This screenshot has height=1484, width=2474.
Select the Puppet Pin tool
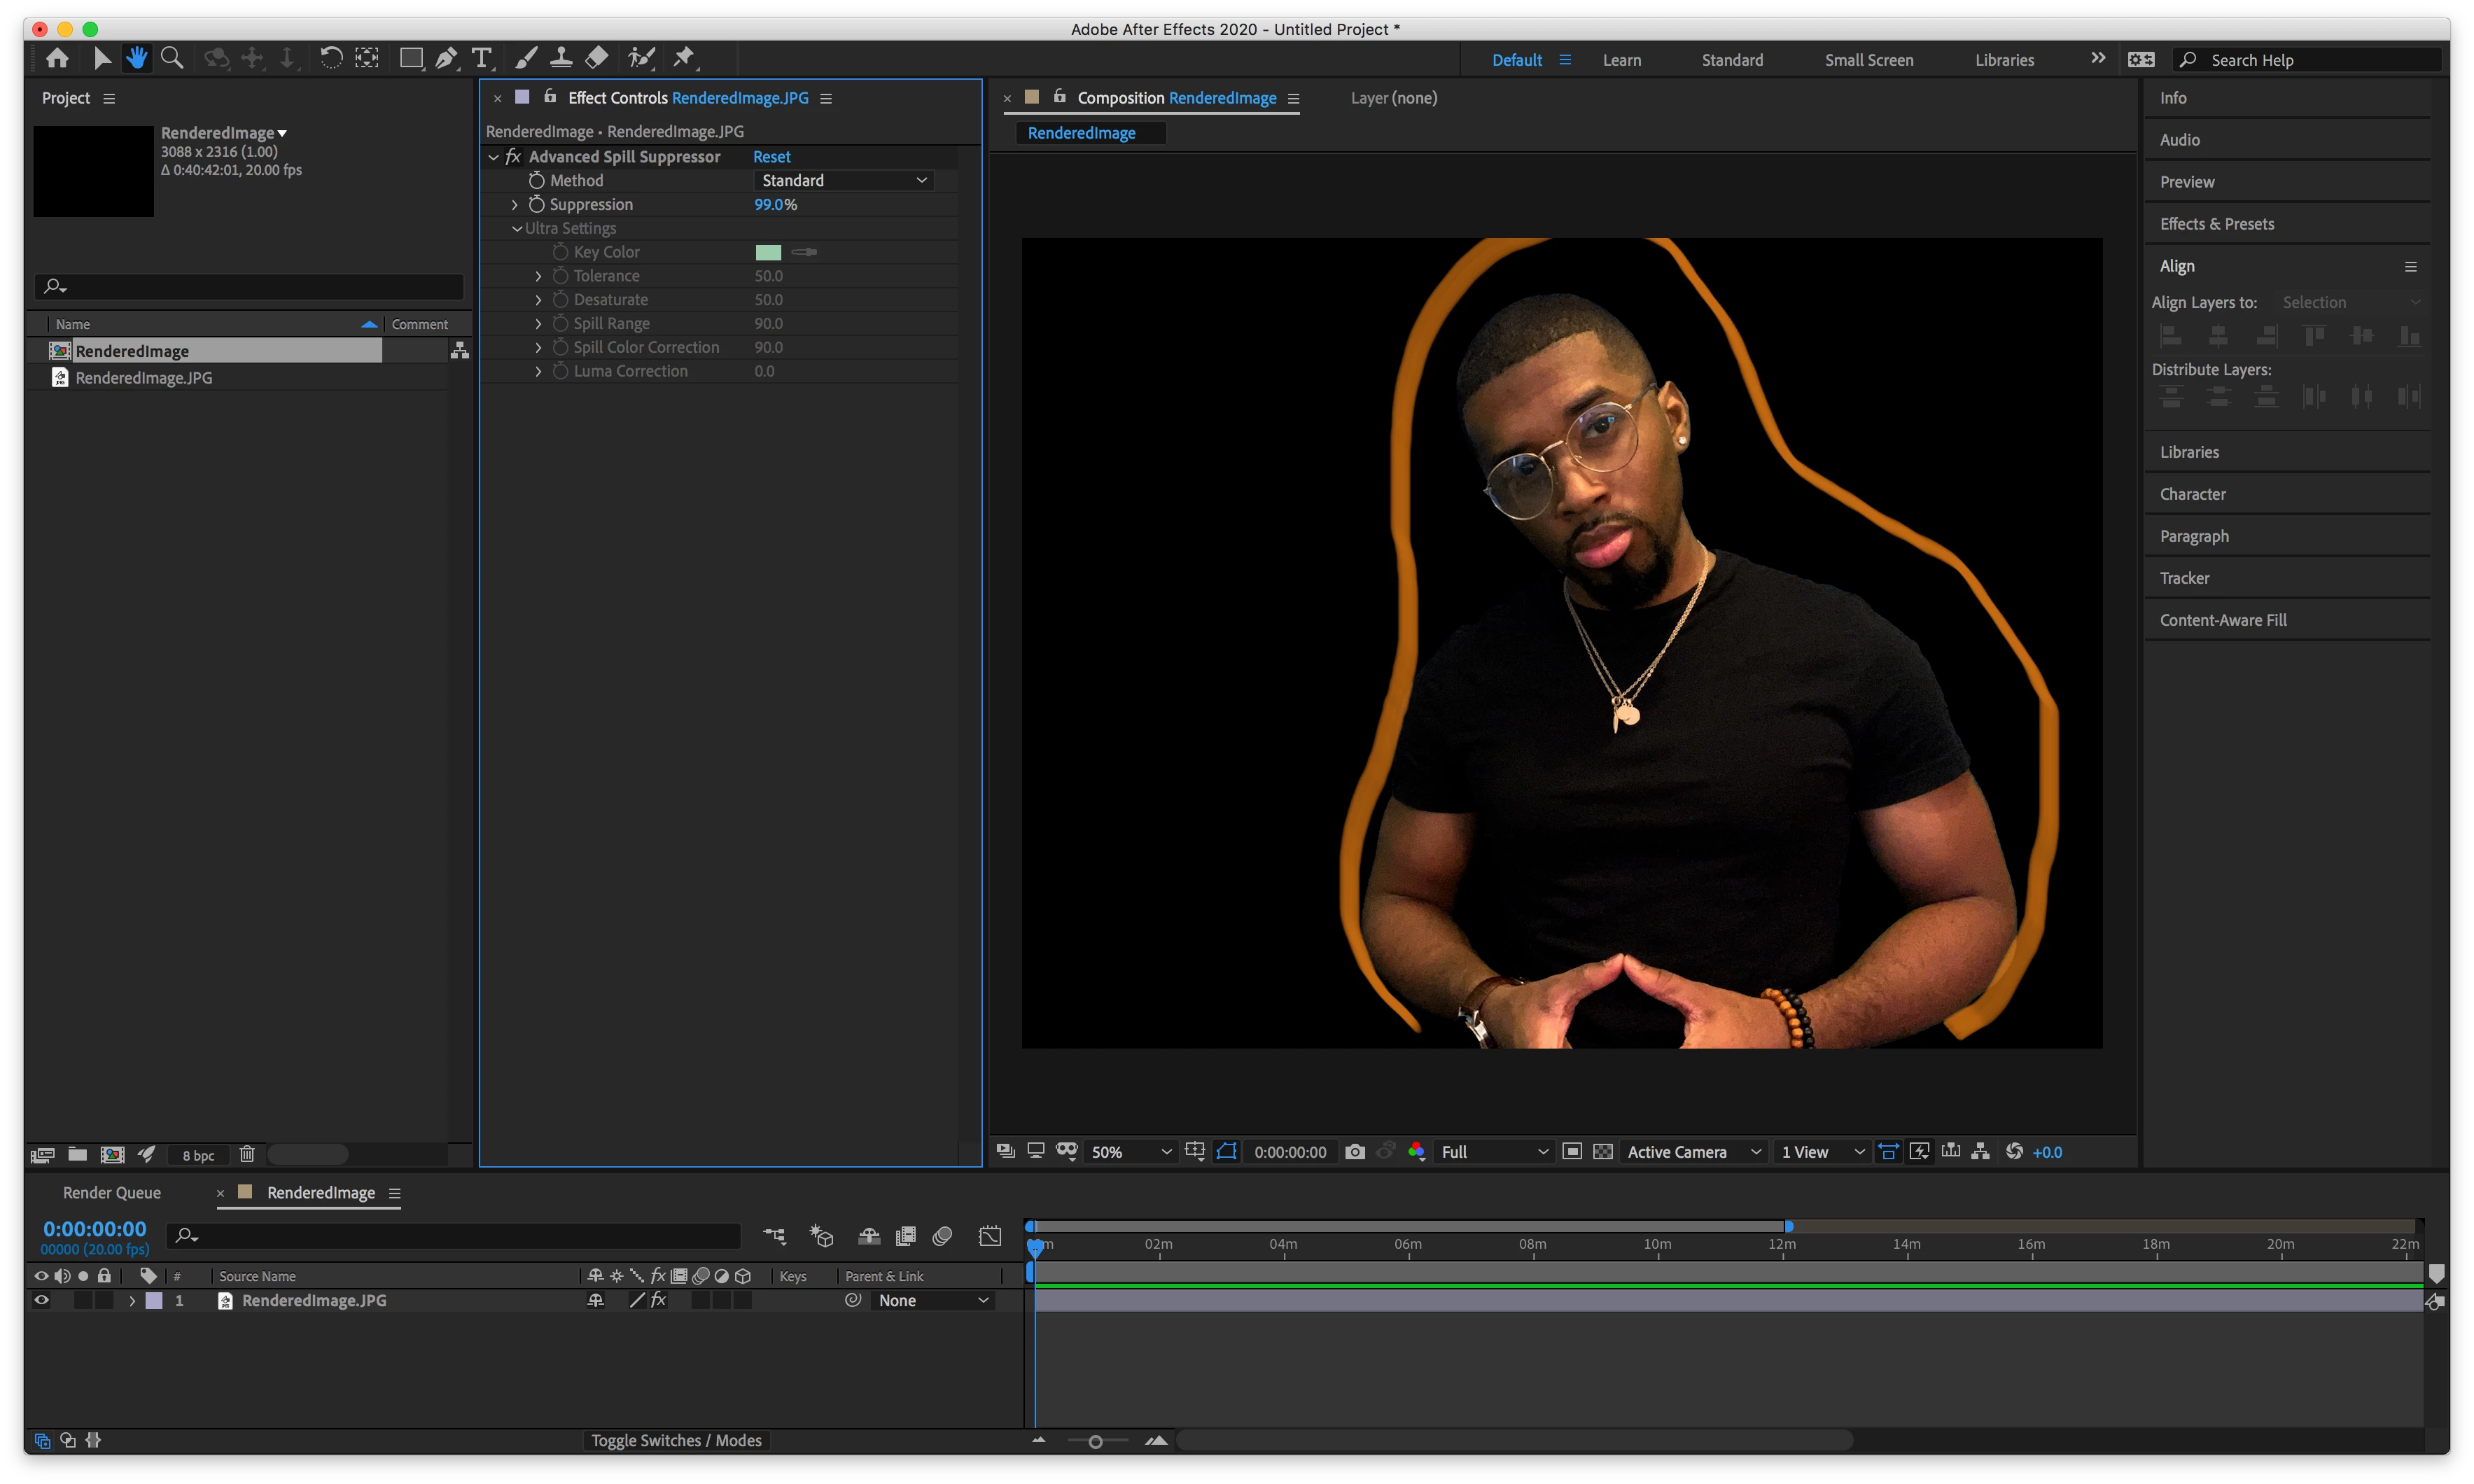[x=684, y=58]
